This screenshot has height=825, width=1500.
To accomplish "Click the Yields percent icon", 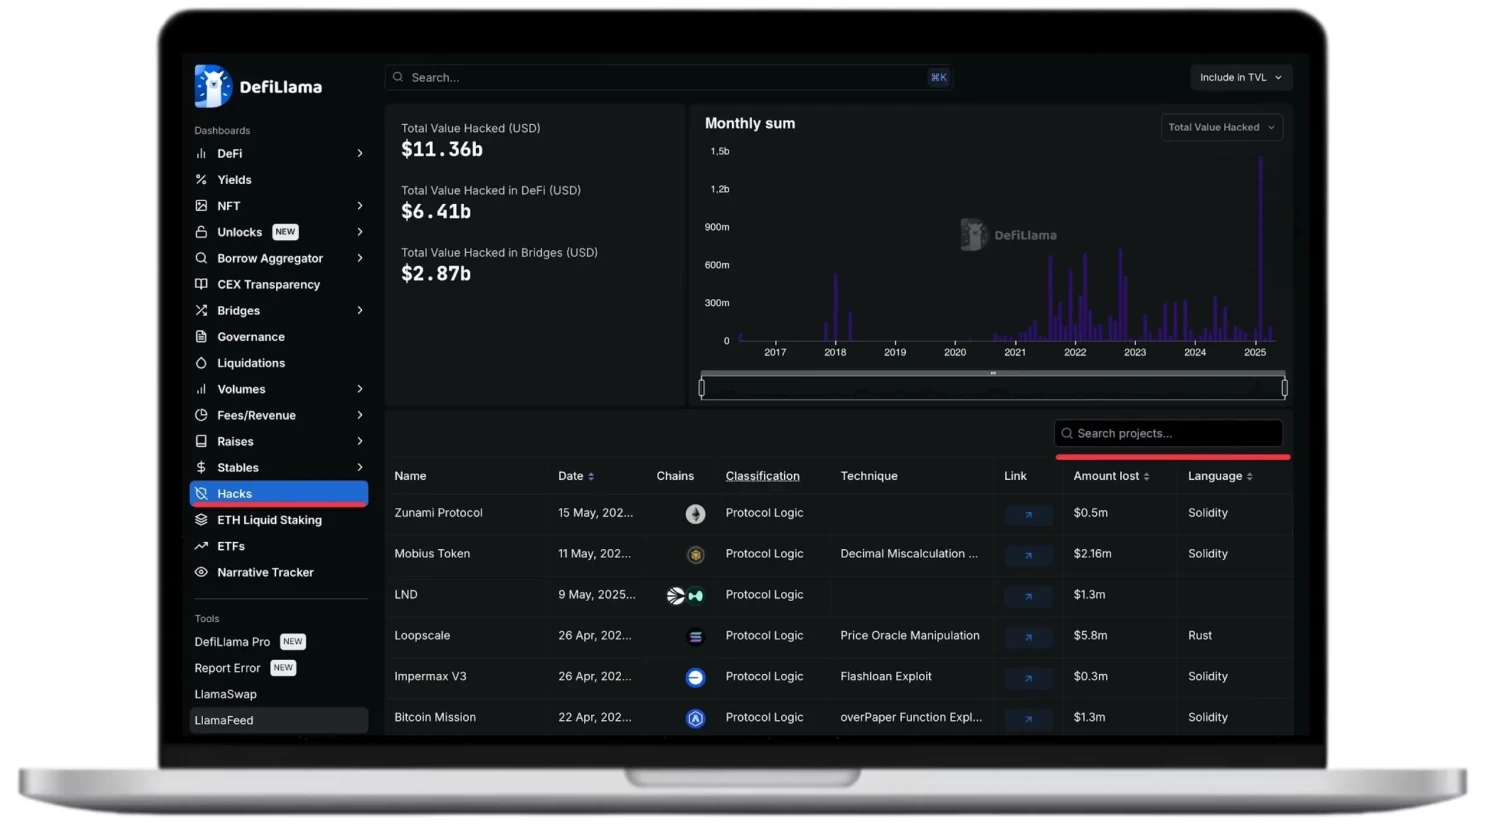I will (201, 180).
